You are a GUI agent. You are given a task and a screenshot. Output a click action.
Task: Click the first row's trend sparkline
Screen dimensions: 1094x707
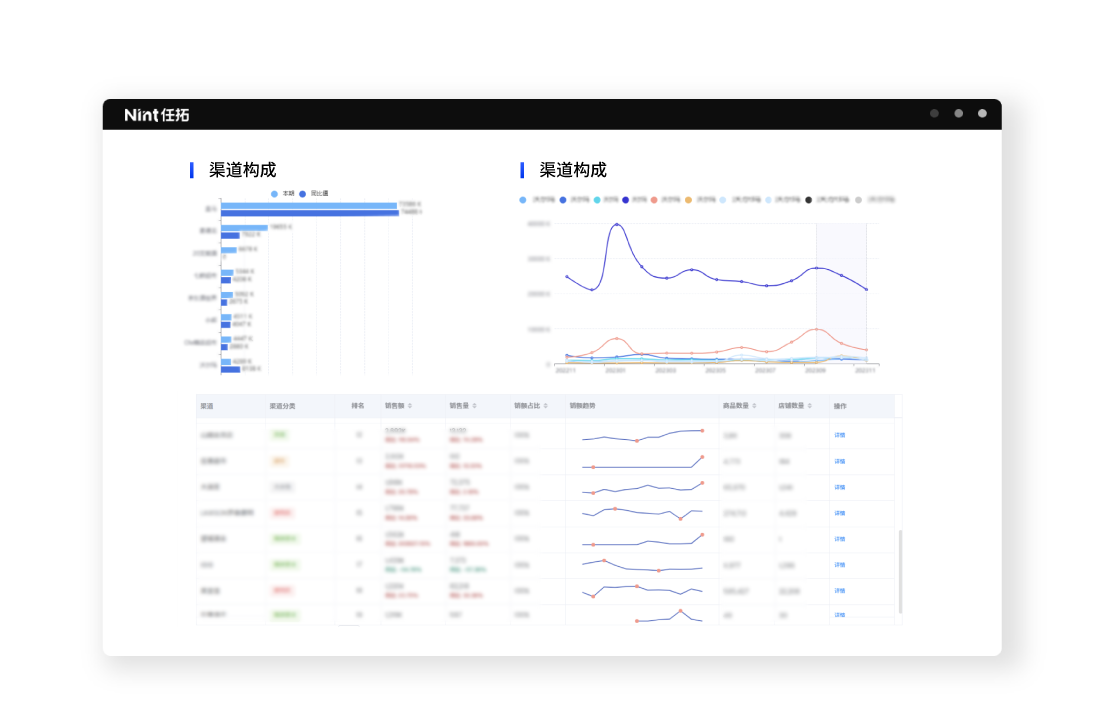(x=643, y=436)
